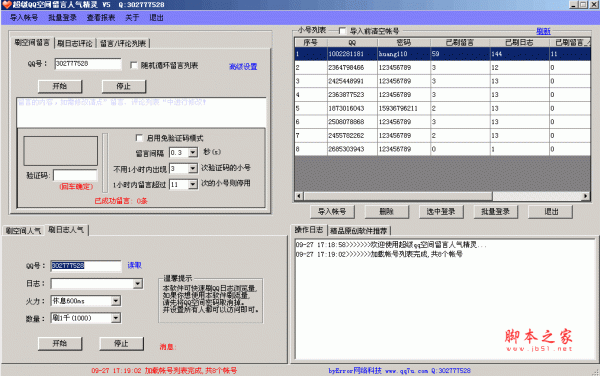This screenshot has height=376, width=600.
Task: Open the 批量登录 menu
Action: tap(62, 18)
